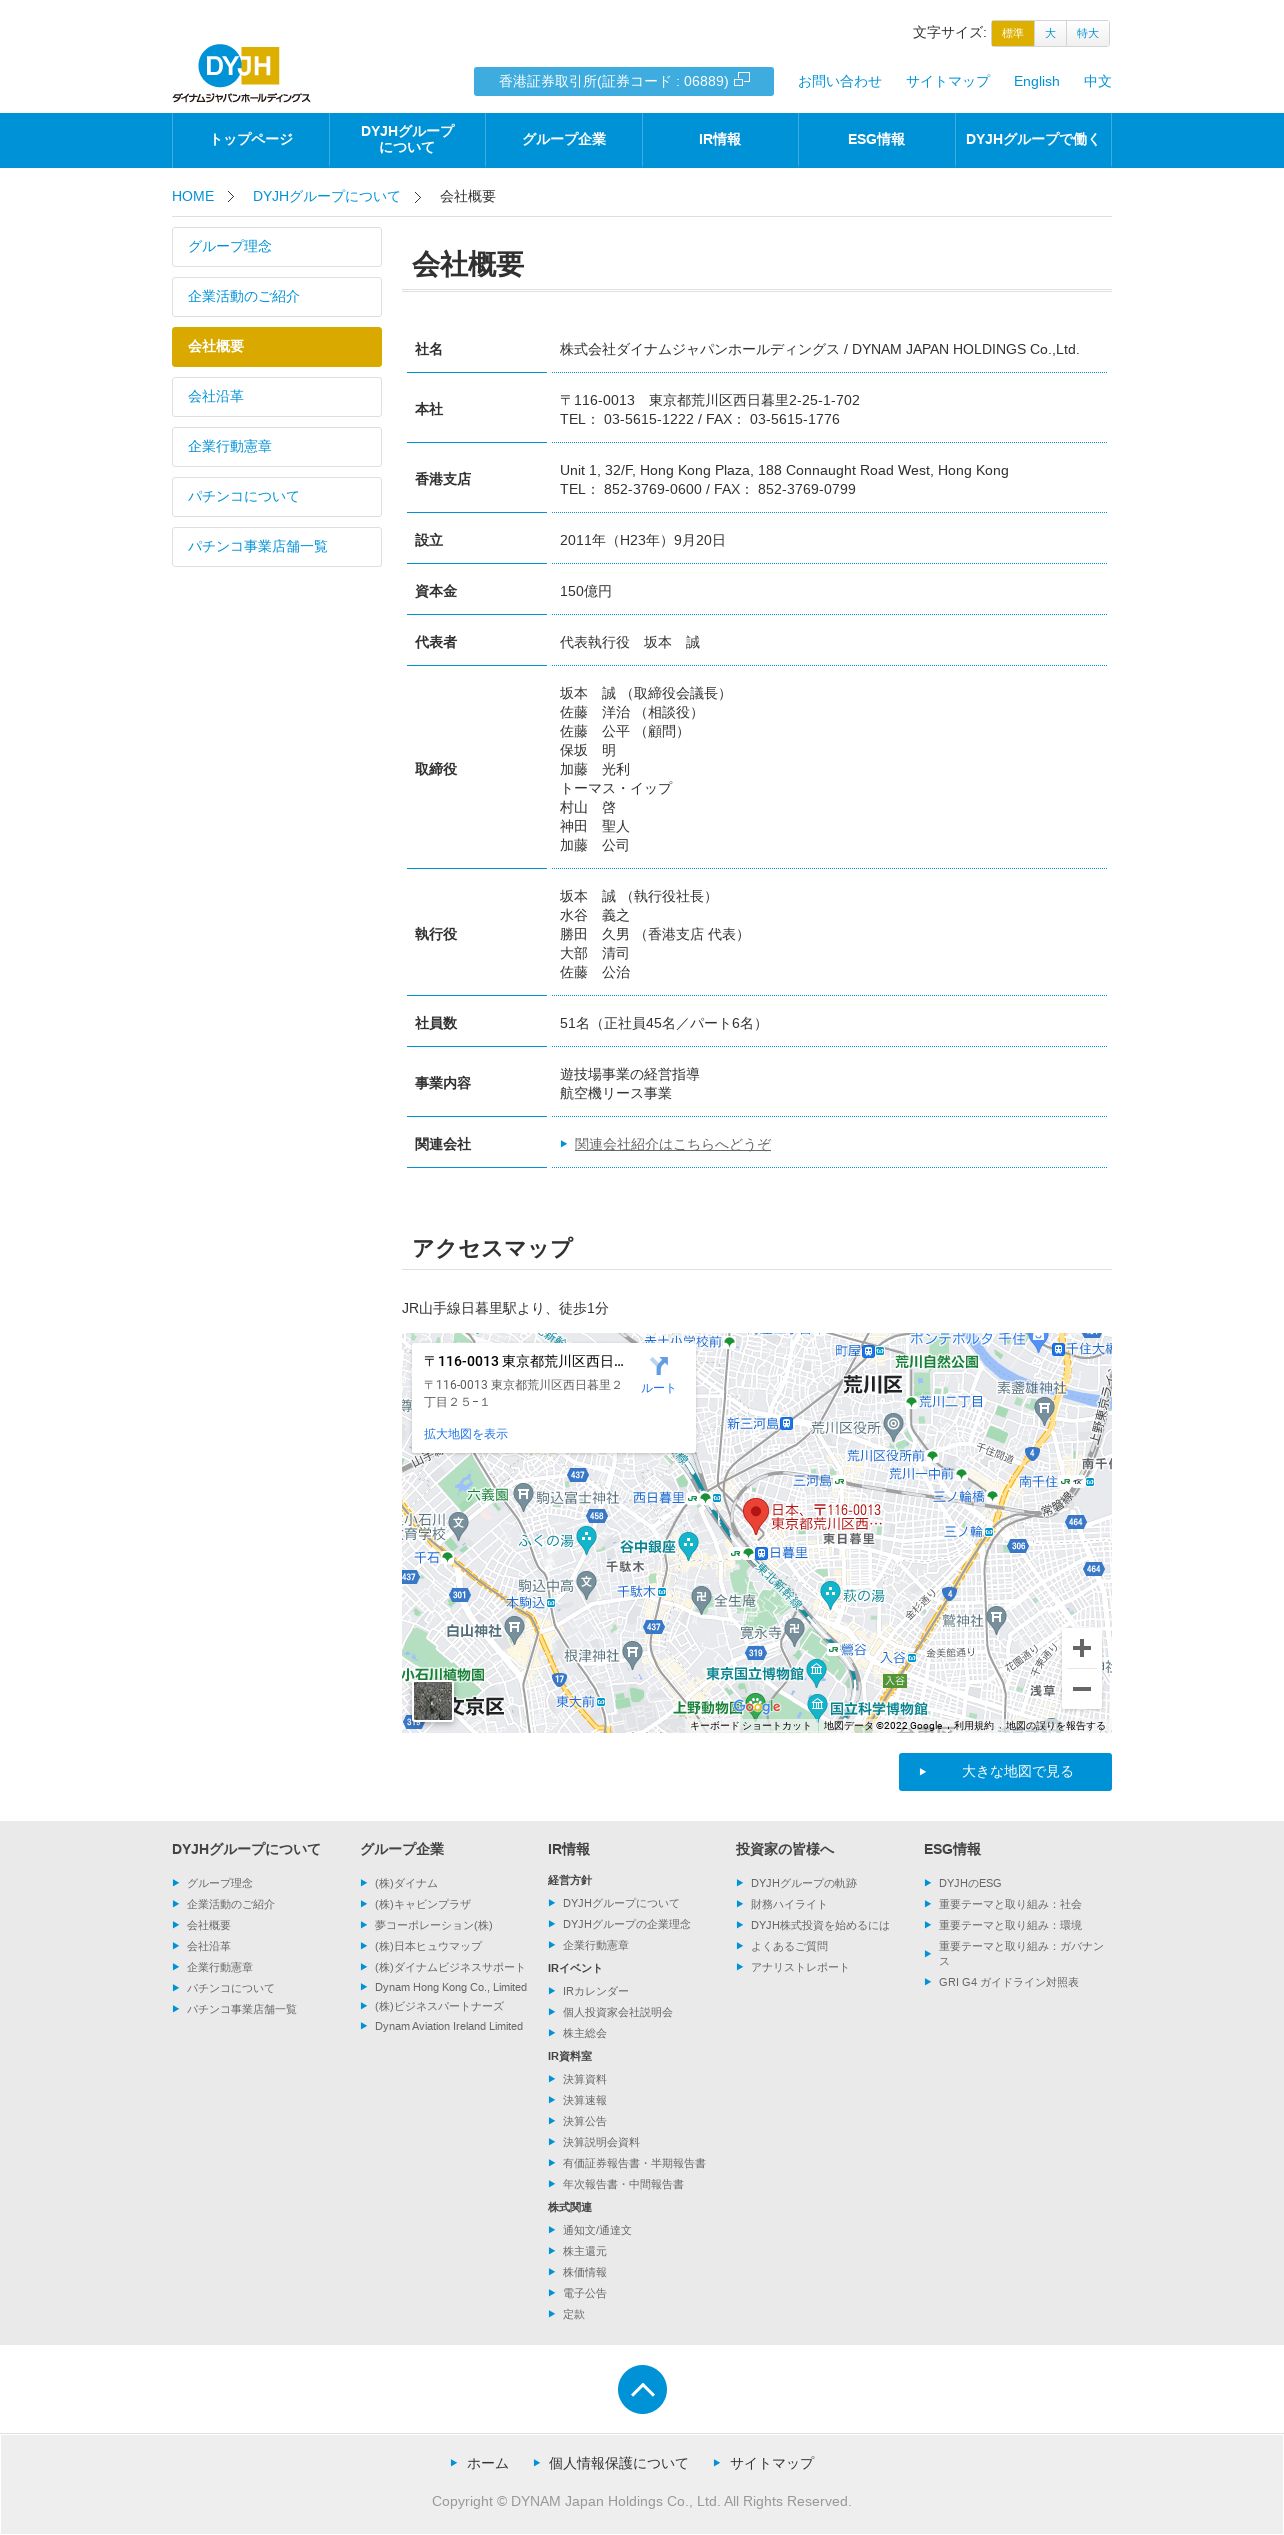Open the header サイトマップ link
Viewport: 1284px width, 2535px height.
[x=948, y=81]
